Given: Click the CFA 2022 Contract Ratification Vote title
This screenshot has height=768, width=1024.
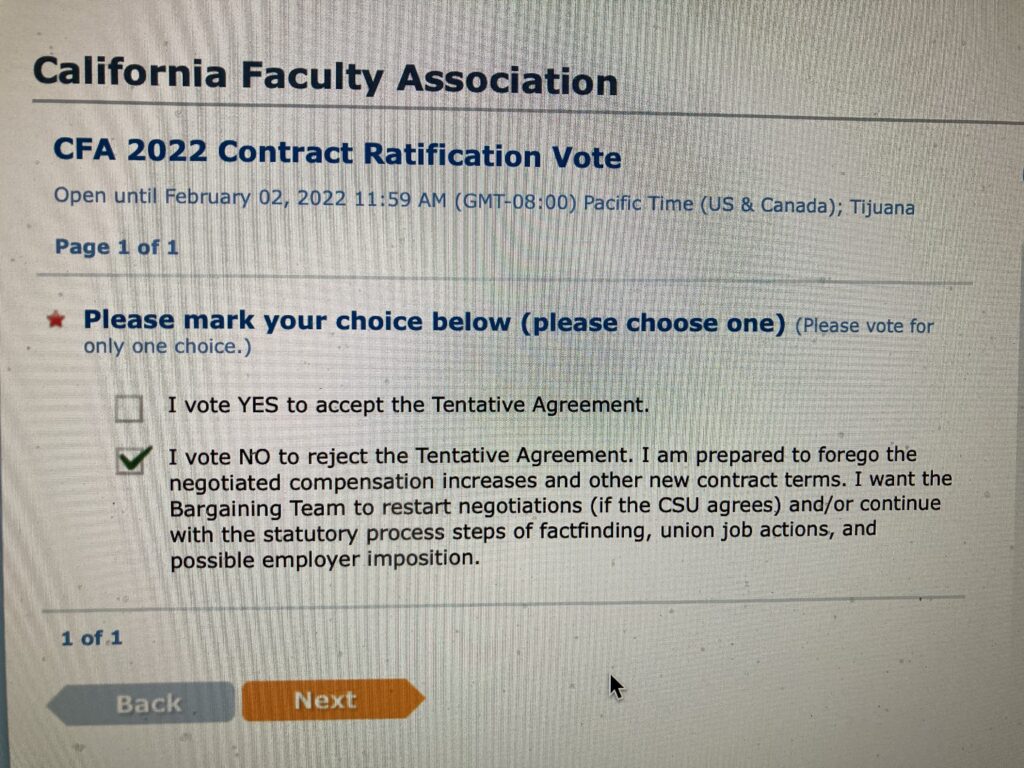Looking at the screenshot, I should [x=337, y=154].
